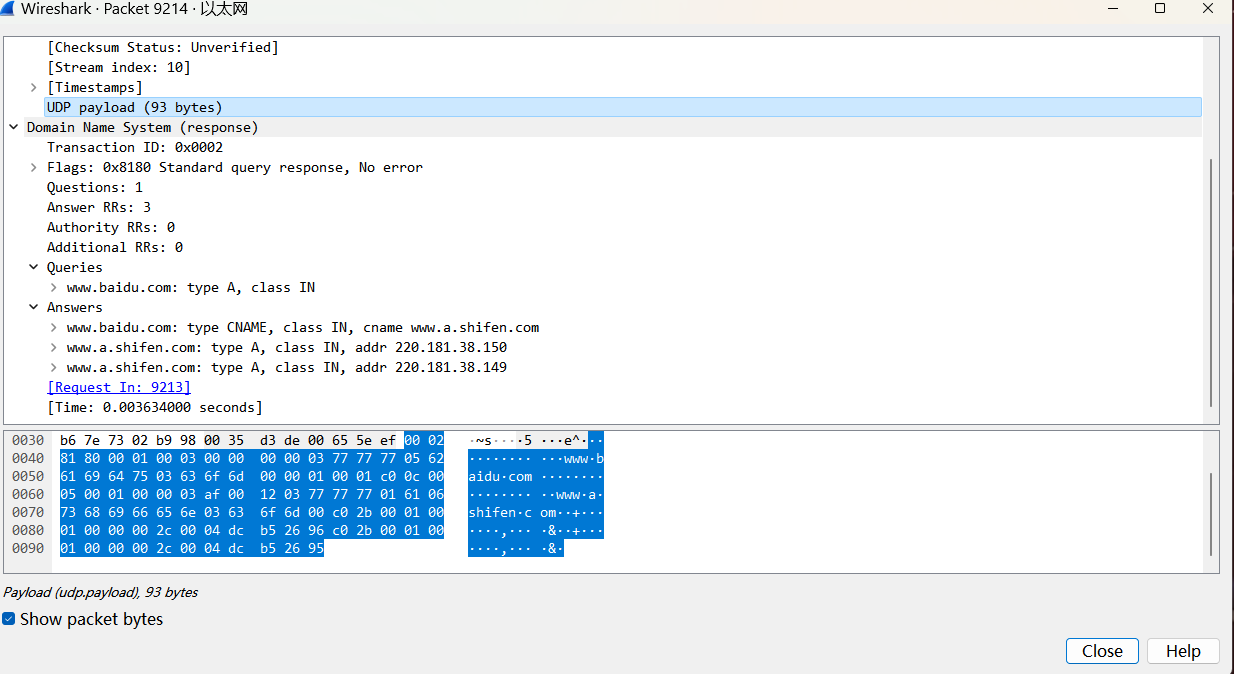Expand the answer with addr 220.181.38.150
The width and height of the screenshot is (1234, 674).
[54, 347]
